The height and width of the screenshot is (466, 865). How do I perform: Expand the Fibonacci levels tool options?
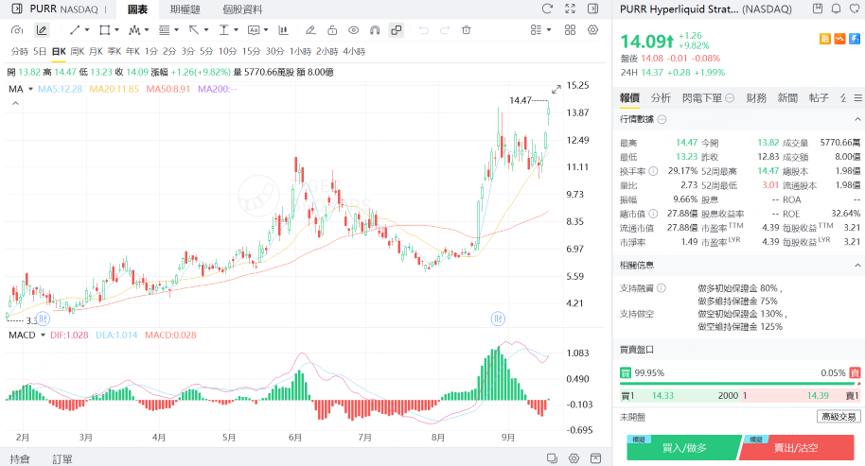coord(176,30)
